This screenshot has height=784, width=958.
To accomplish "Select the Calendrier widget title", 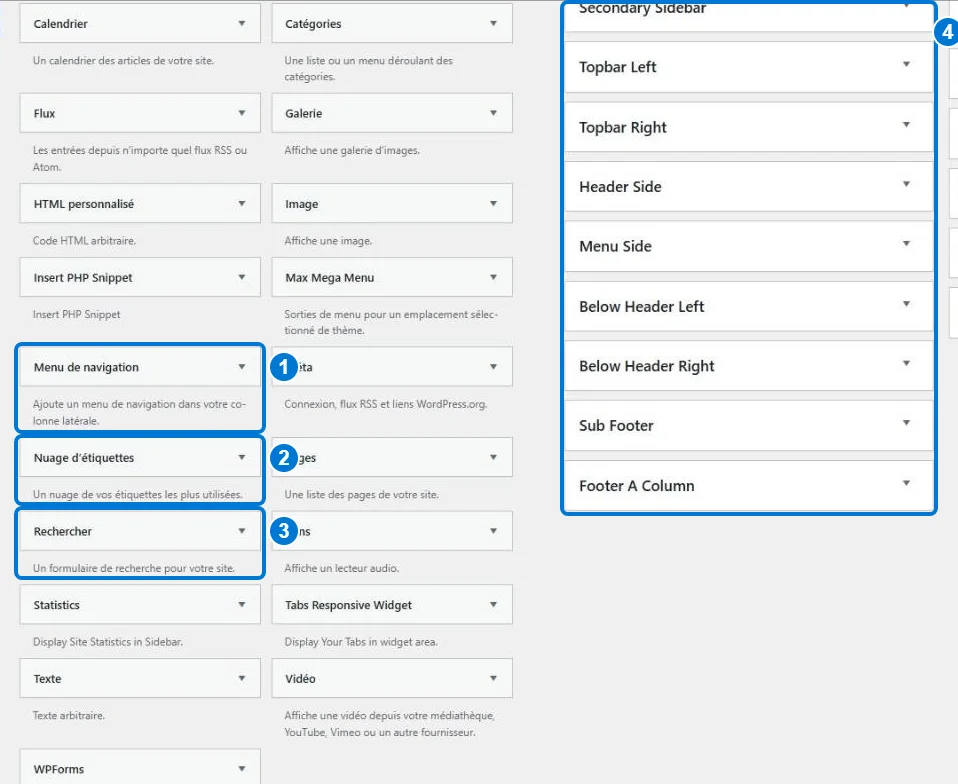I will coord(60,24).
